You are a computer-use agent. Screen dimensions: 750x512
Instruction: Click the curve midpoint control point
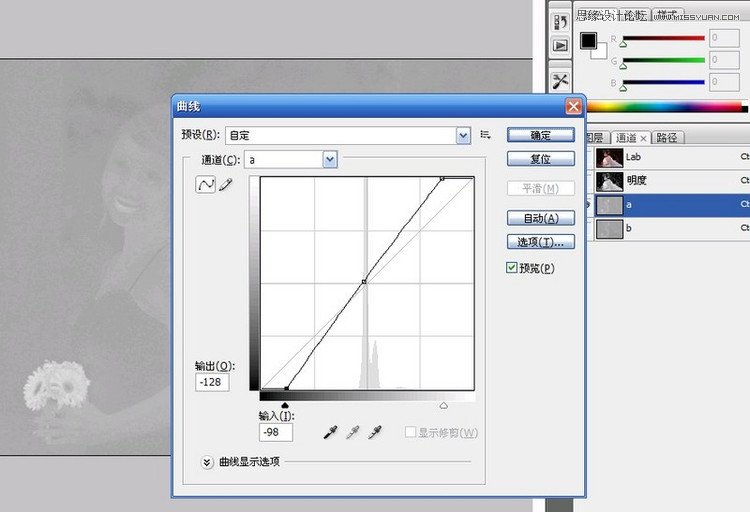pyautogui.click(x=364, y=282)
